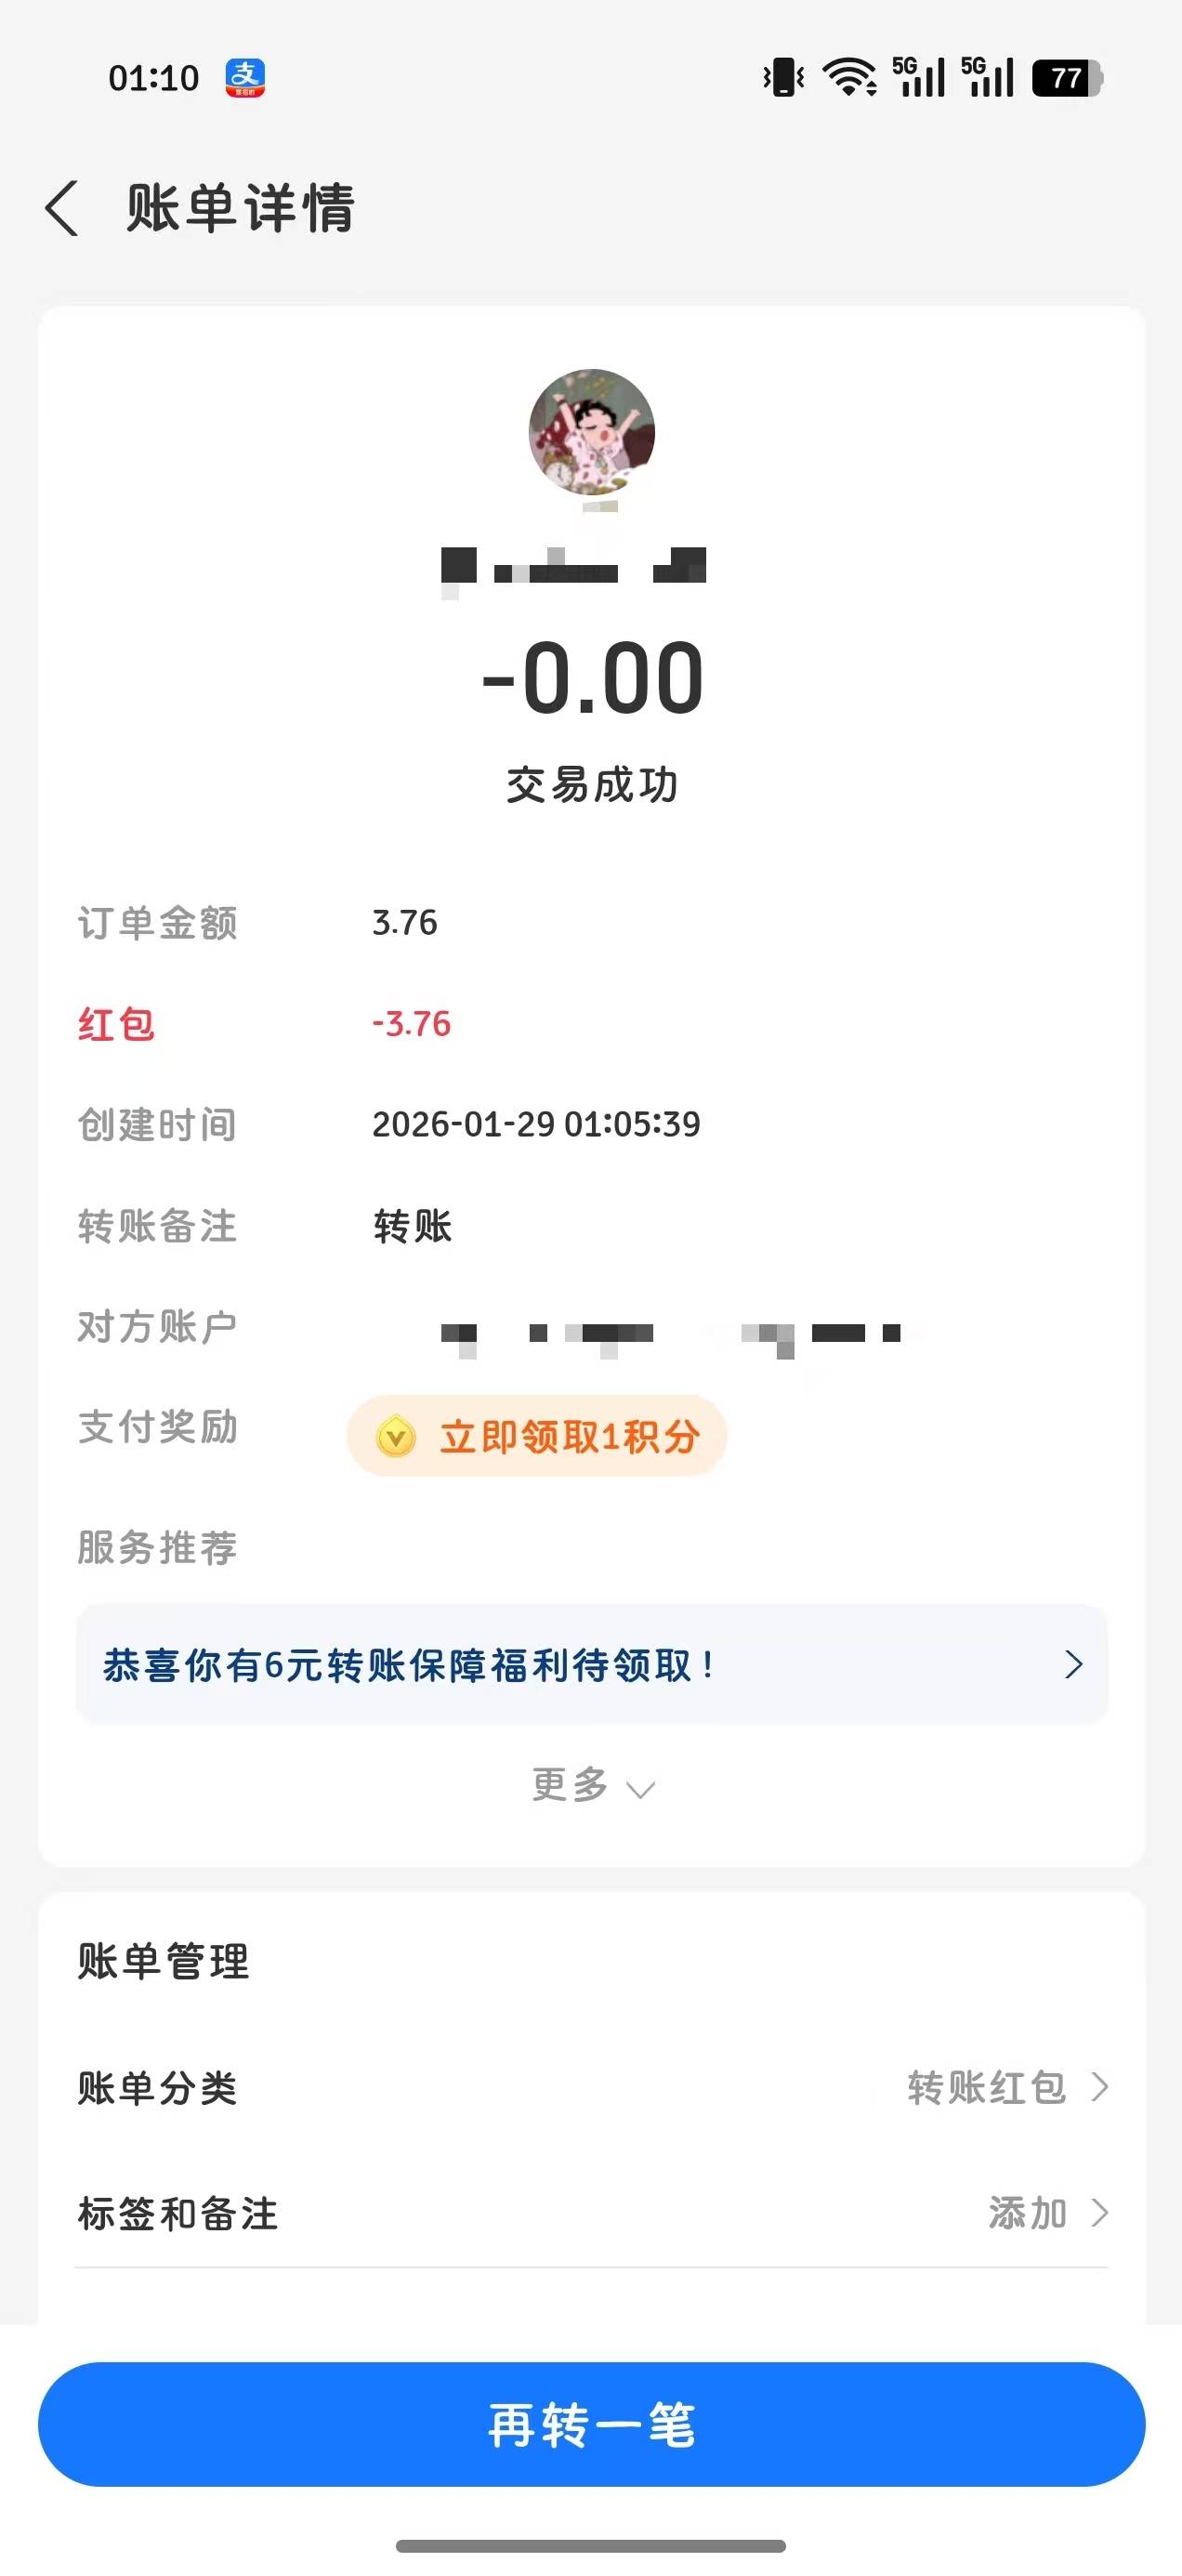Tap the back arrow icon
Viewport: 1182px width, 2576px height.
coord(62,208)
